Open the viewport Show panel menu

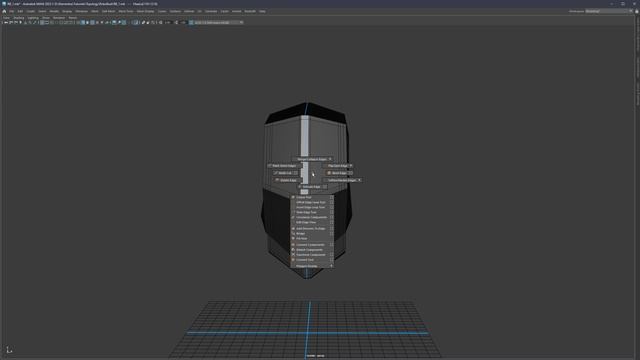point(46,18)
